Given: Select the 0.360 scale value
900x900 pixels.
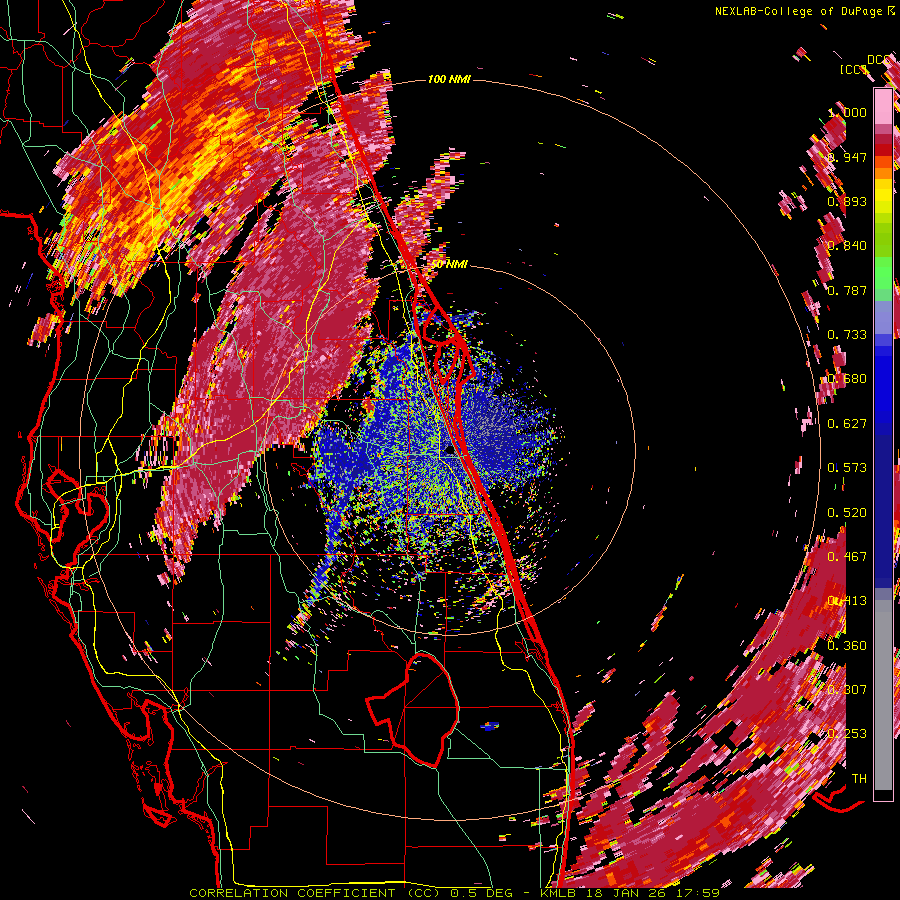Looking at the screenshot, I should tap(847, 646).
